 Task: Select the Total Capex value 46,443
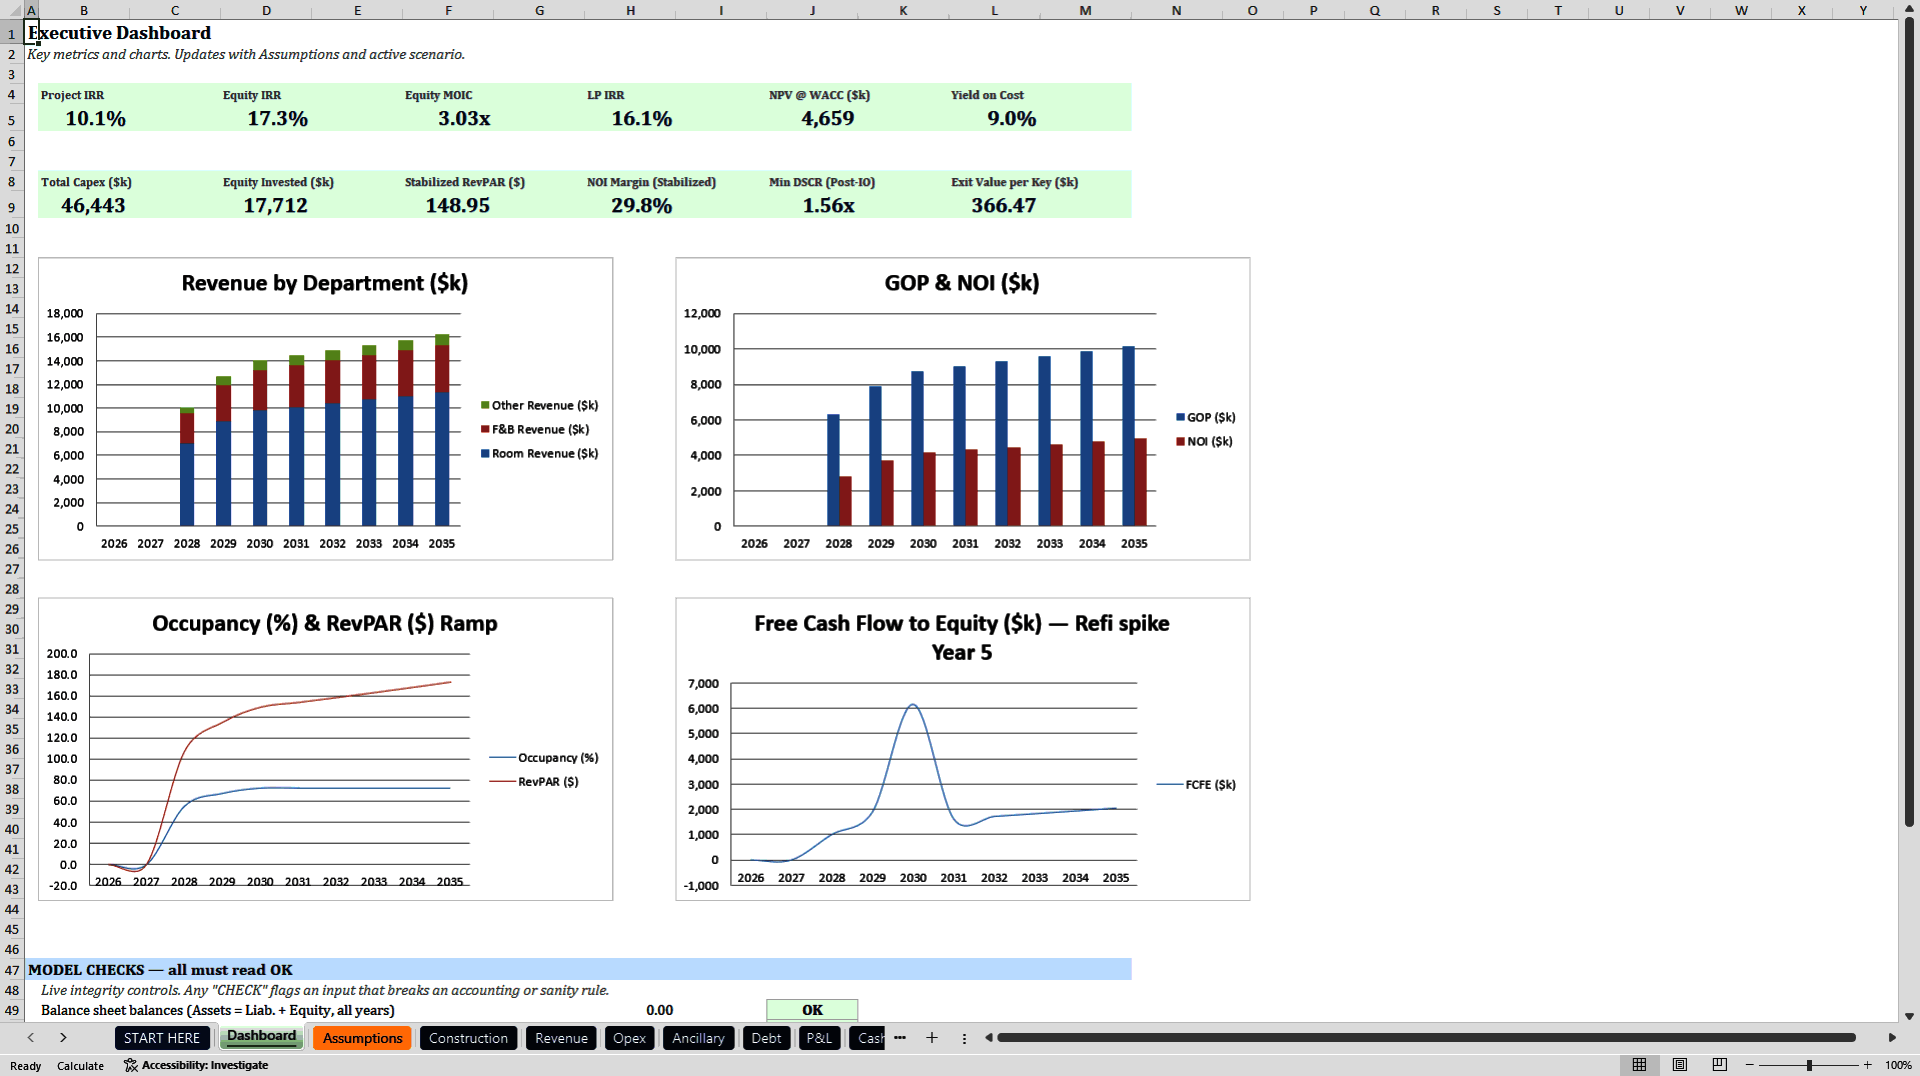point(93,206)
